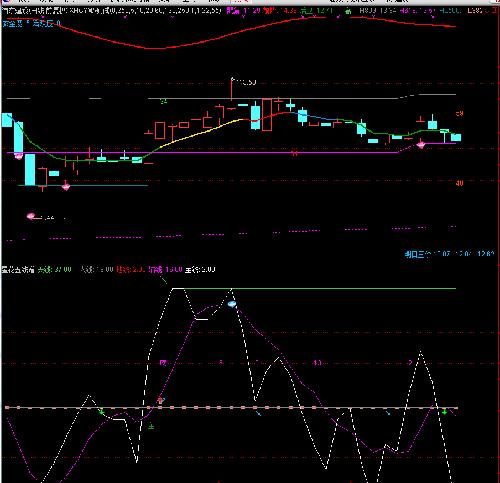Click the green plus marker on the oscillator's left side
500x483 pixels.
pyautogui.click(x=102, y=412)
